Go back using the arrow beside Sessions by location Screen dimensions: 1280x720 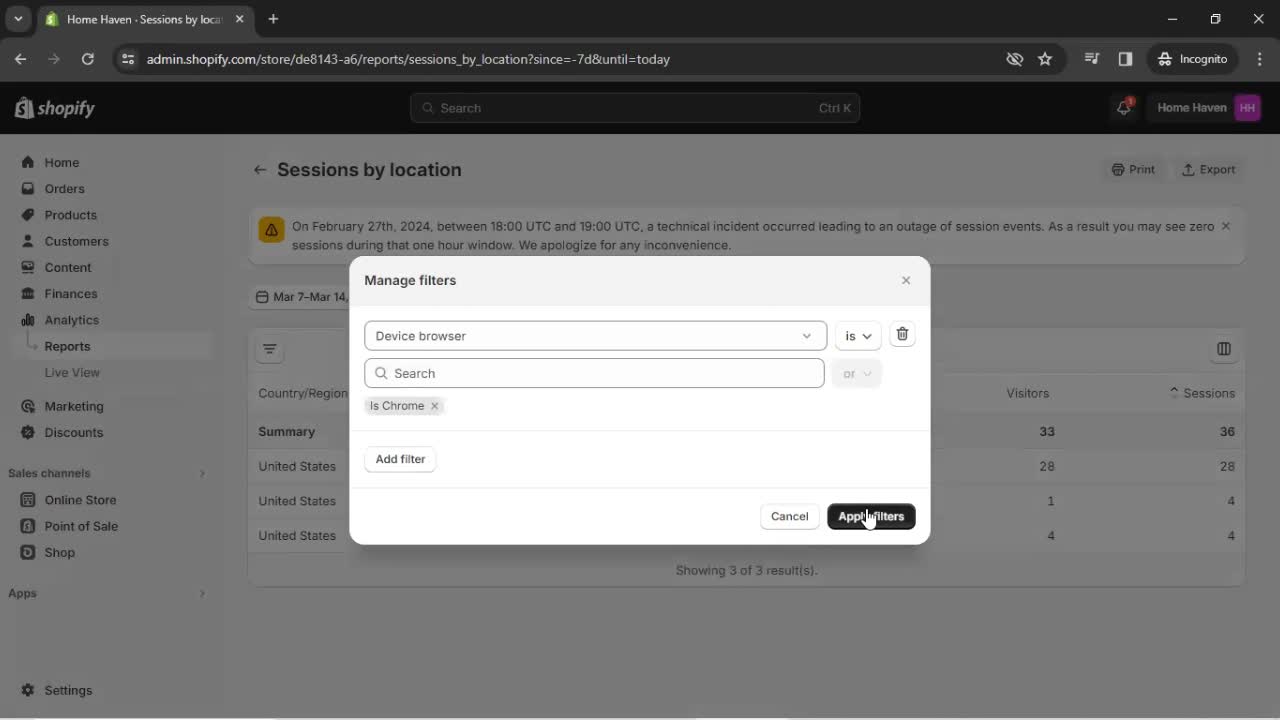click(260, 170)
